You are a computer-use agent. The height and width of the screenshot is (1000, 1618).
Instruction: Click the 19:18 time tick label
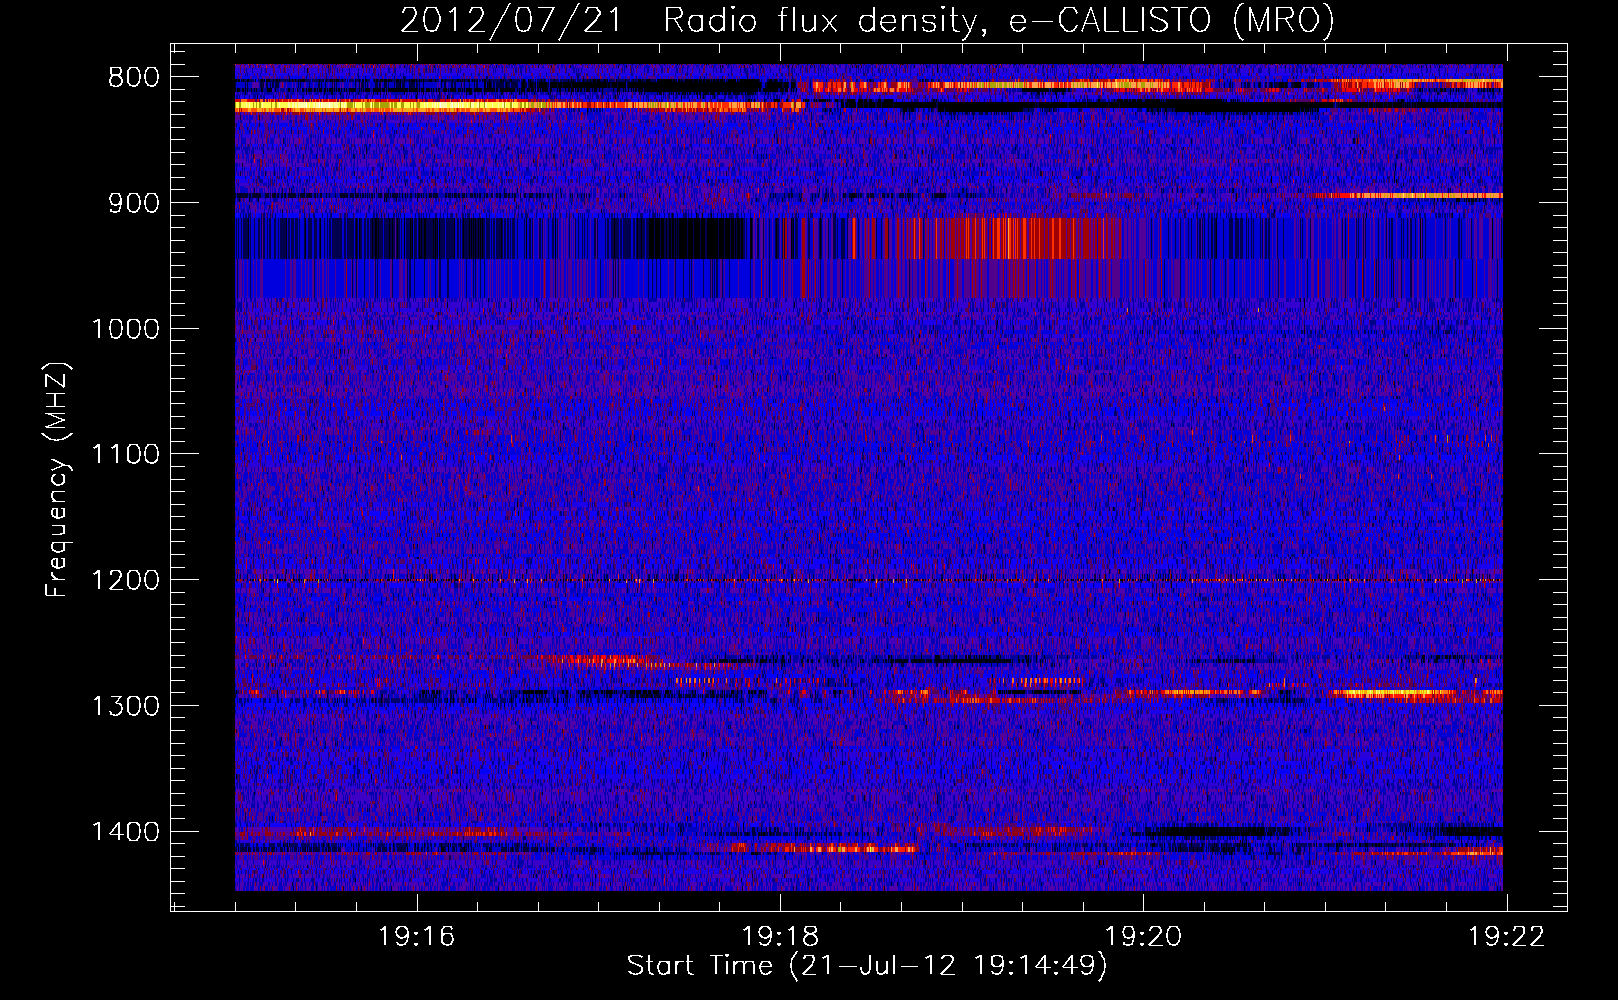point(780,936)
